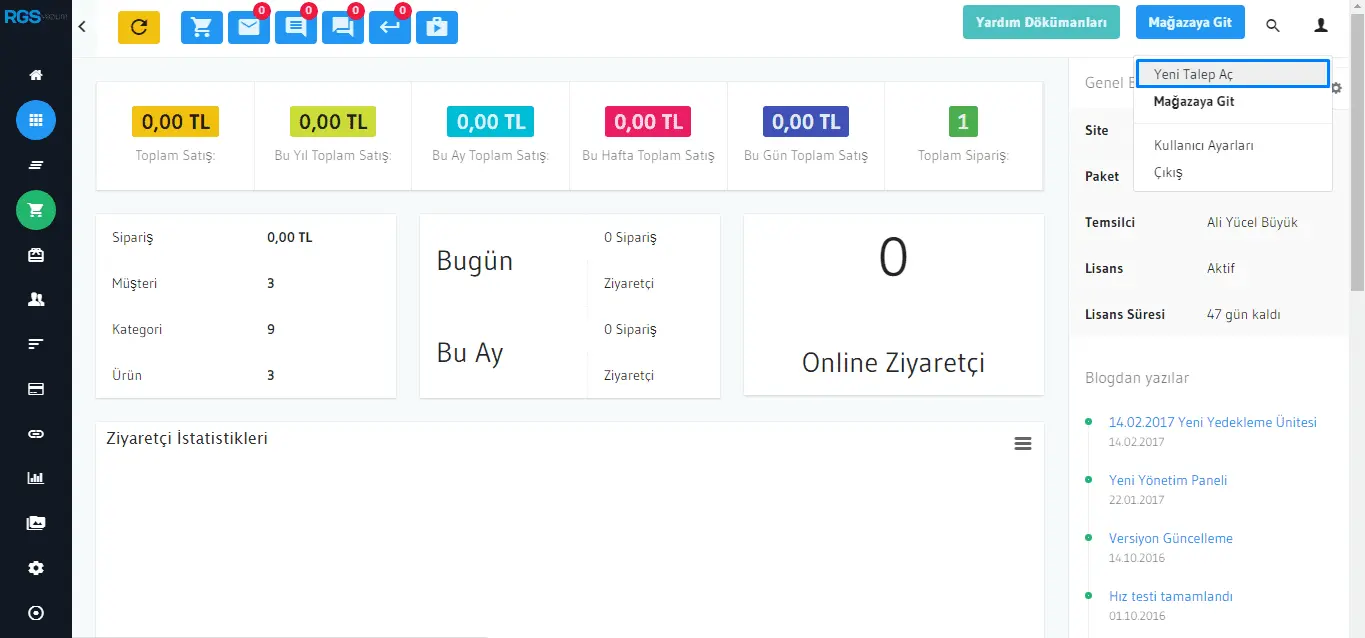Toggle the user profile dropdown icon
This screenshot has width=1365, height=638.
pyautogui.click(x=1321, y=26)
